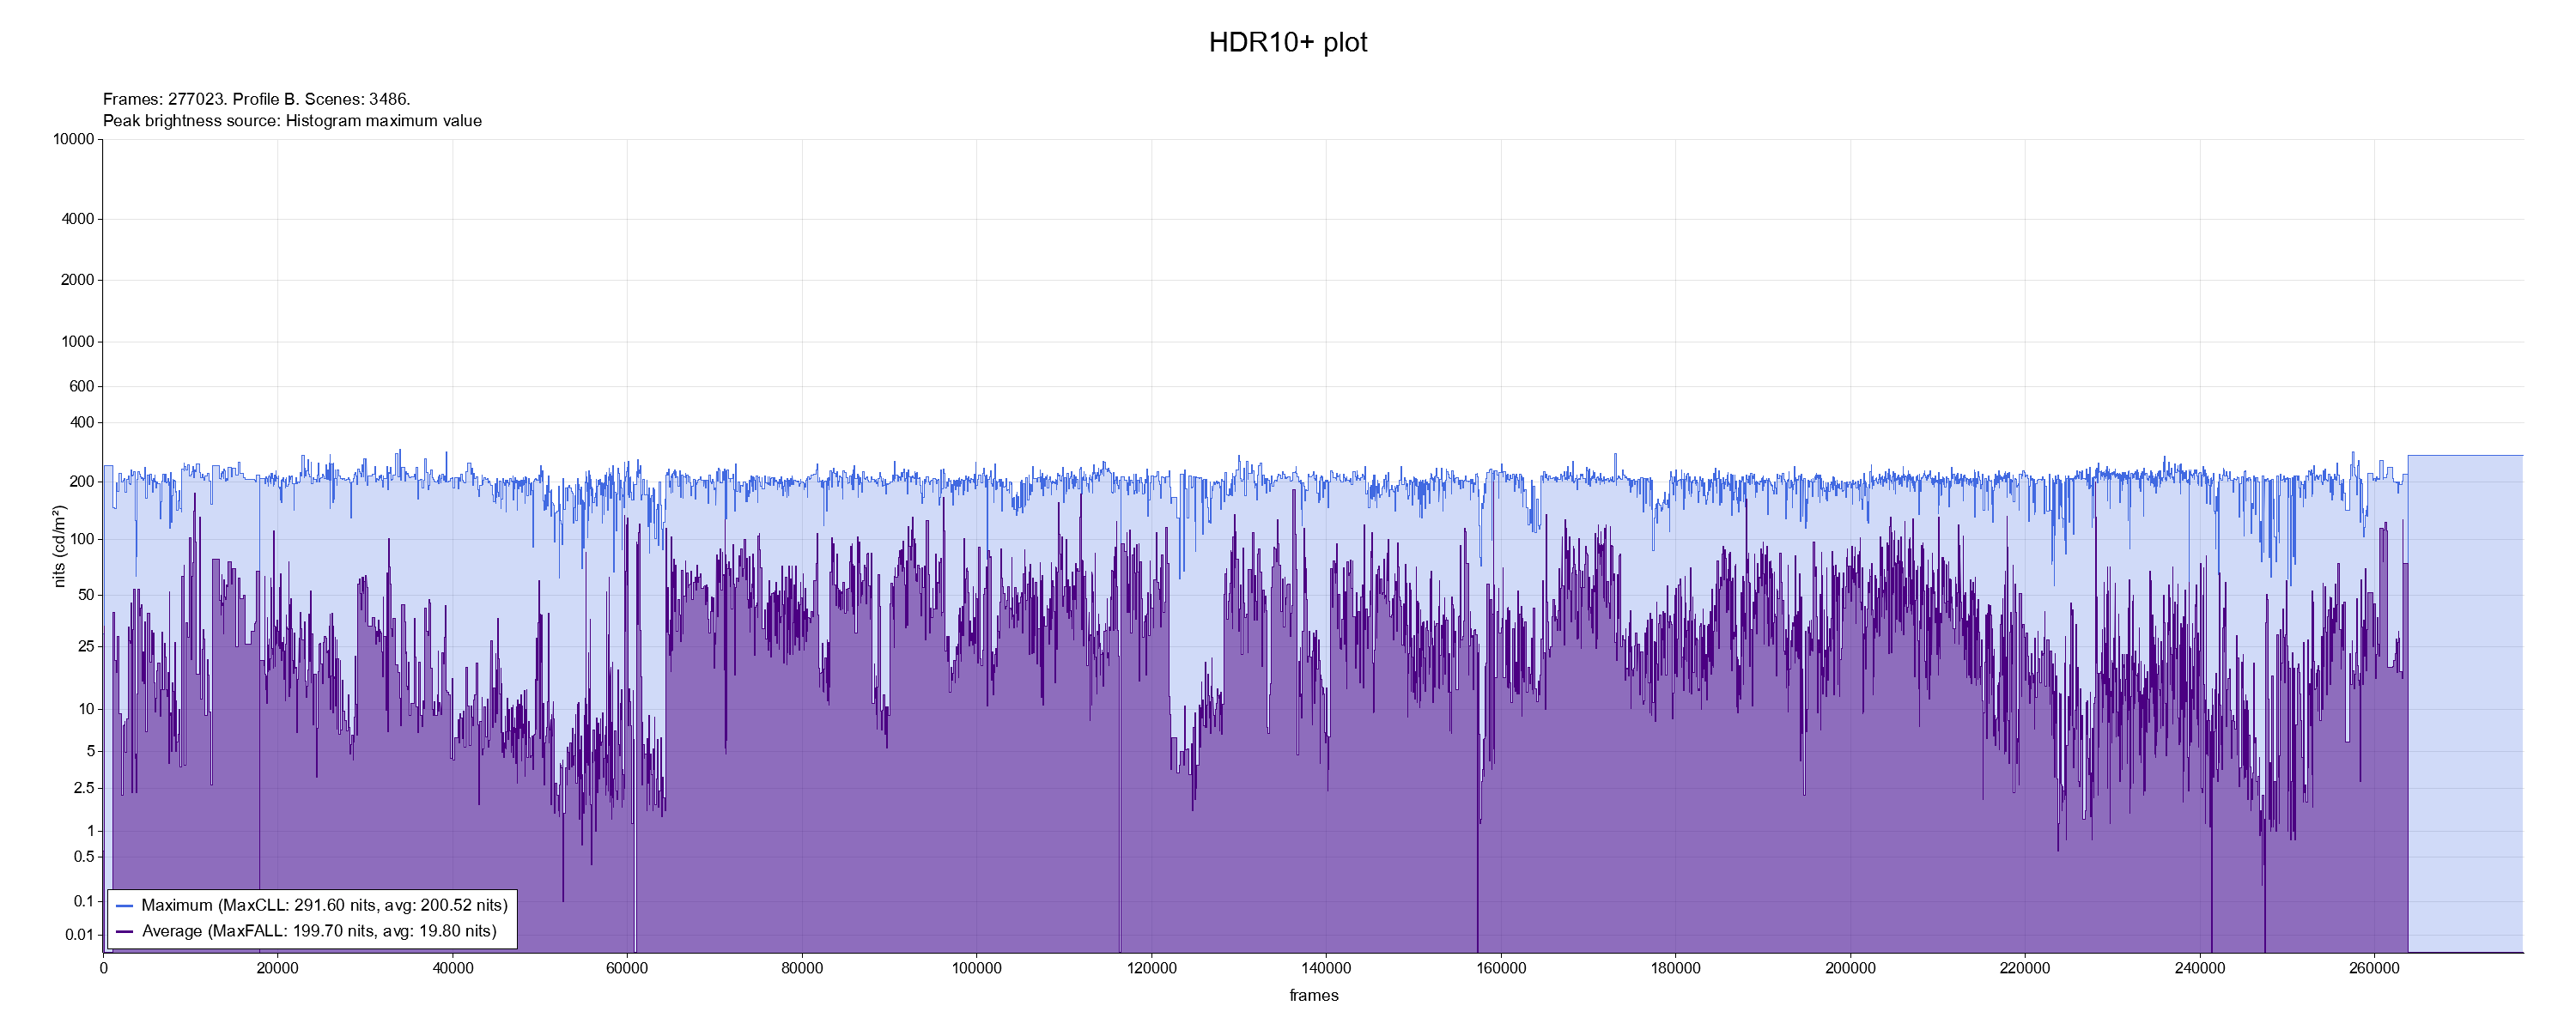Click the 2.5 y-axis tick label

[x=84, y=788]
